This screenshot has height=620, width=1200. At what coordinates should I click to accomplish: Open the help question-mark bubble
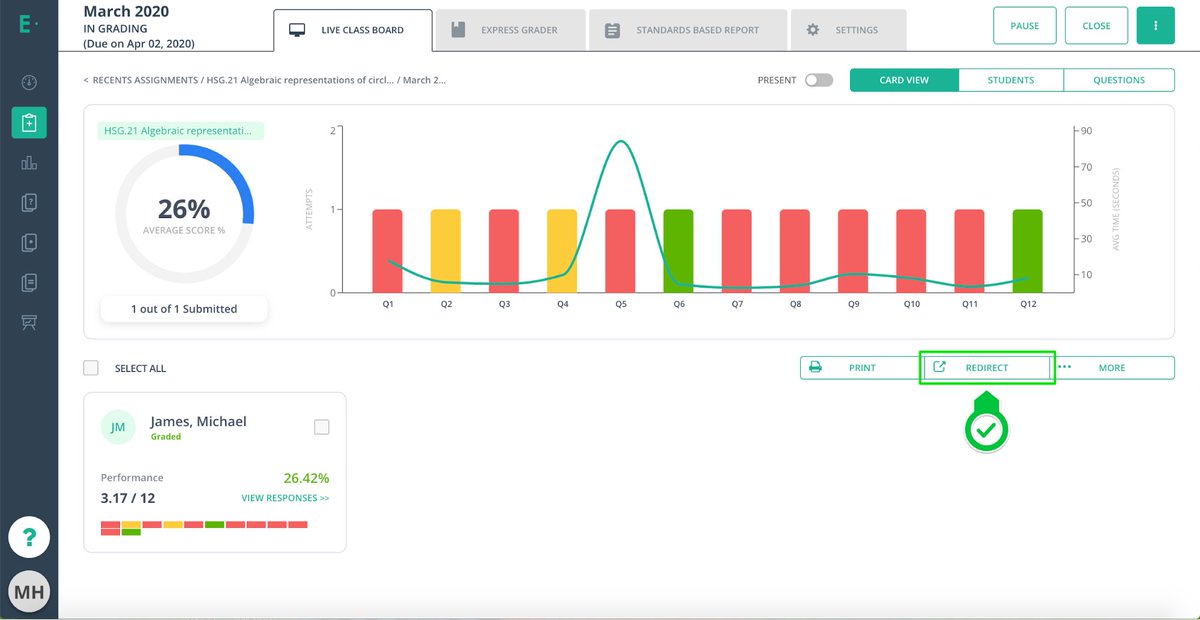pyautogui.click(x=29, y=538)
